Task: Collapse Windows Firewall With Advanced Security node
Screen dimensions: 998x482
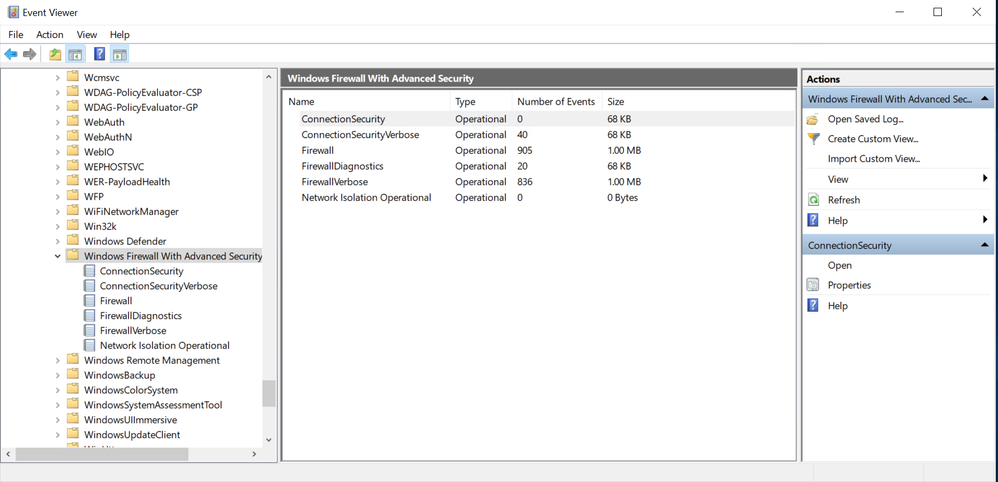Action: [58, 256]
